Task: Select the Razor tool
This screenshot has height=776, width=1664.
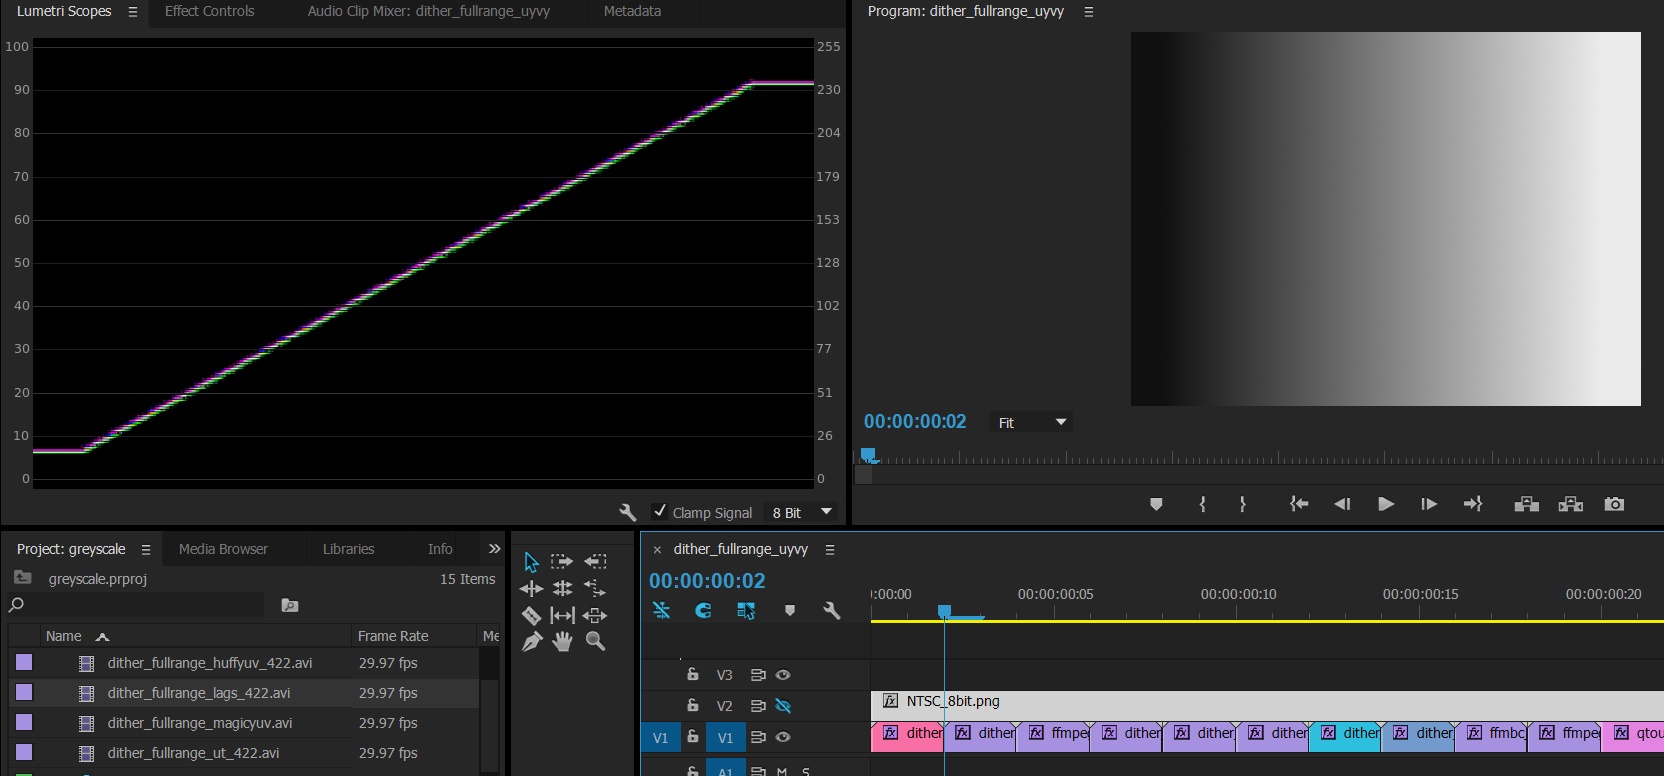Action: coord(531,615)
